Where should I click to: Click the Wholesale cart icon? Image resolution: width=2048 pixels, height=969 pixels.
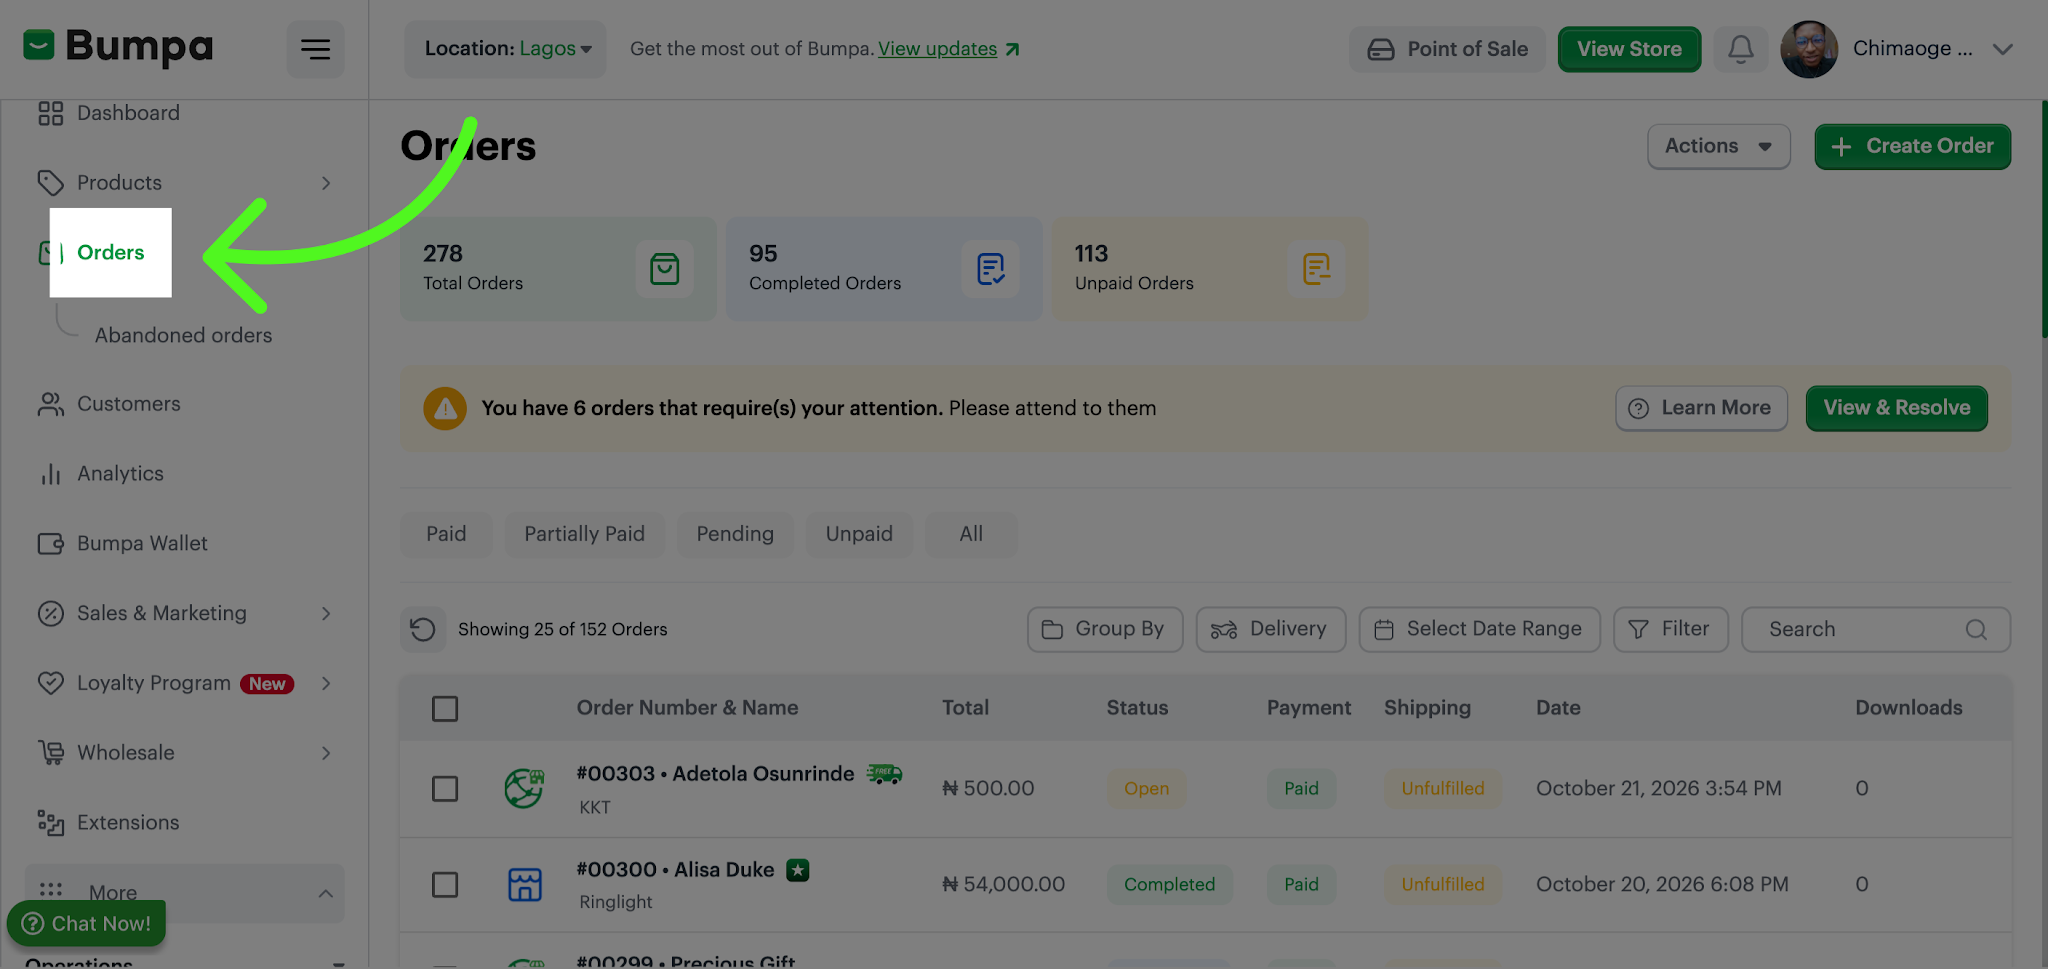click(x=51, y=753)
